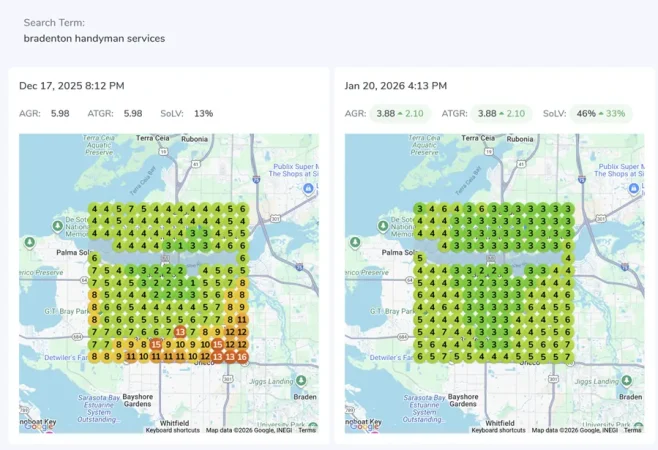658x450 pixels.
Task: Select the lone rank 5 point near Palma Sola on the January map
Action: click(420, 258)
